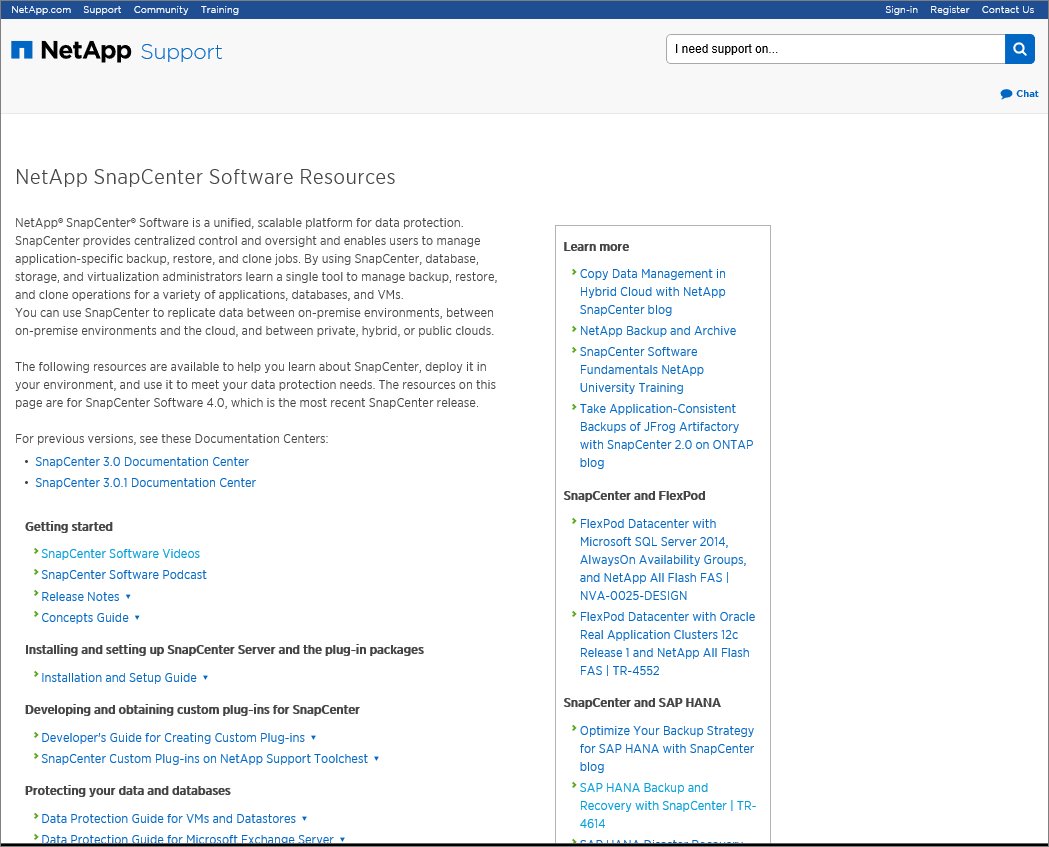Expand Data Protection Guide for VMs arrow
Image resolution: width=1049 pixels, height=847 pixels.
[x=304, y=818]
